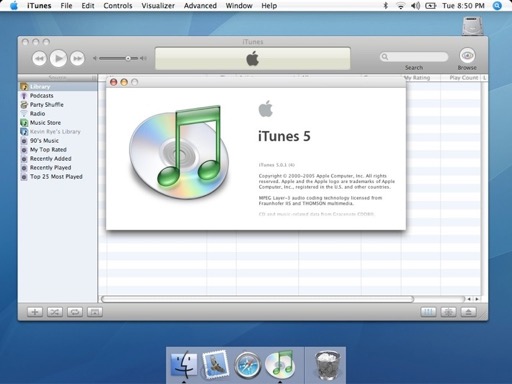Toggle shuffle mode button
512x384 pixels.
tap(55, 312)
